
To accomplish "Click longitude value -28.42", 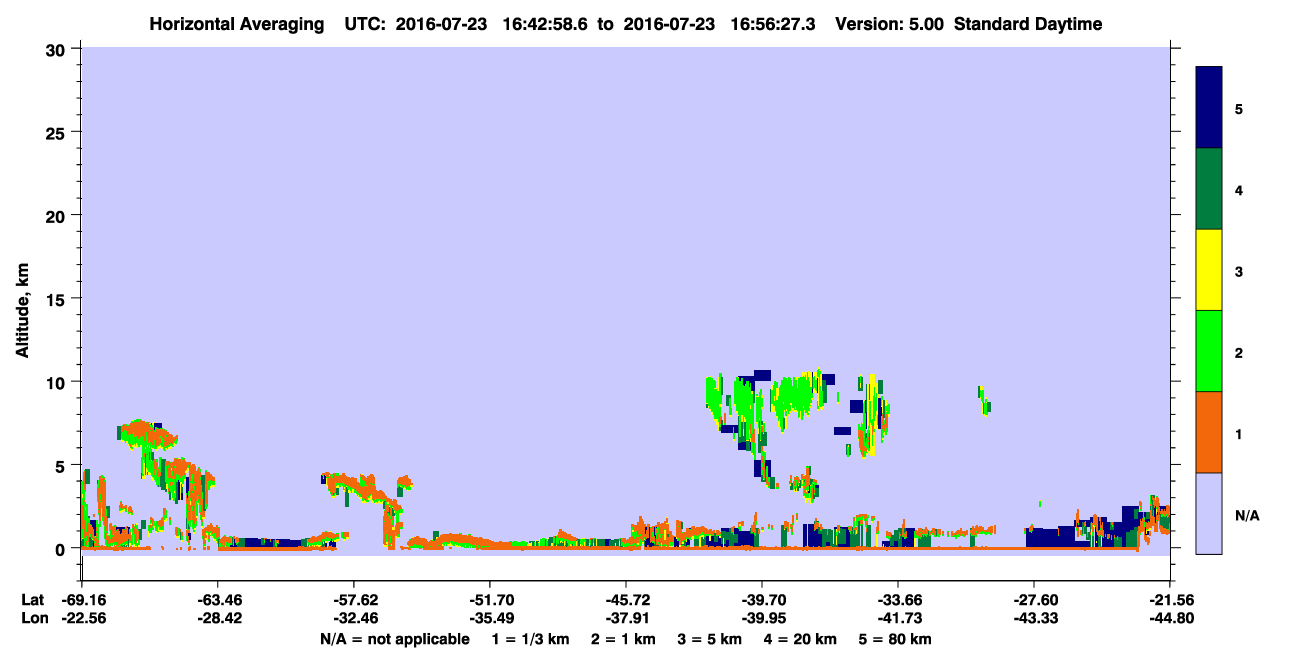I will pyautogui.click(x=218, y=618).
